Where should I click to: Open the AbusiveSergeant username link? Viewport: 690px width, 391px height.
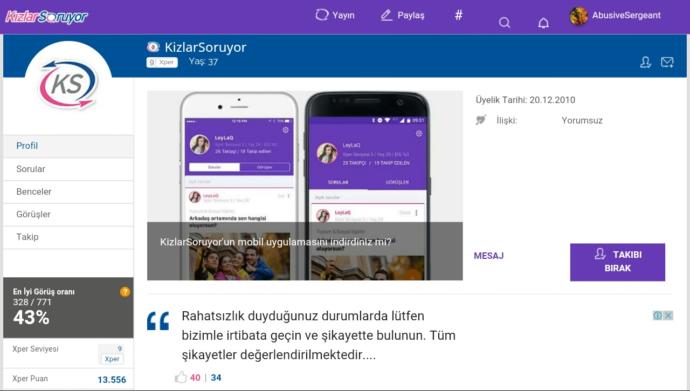626,15
